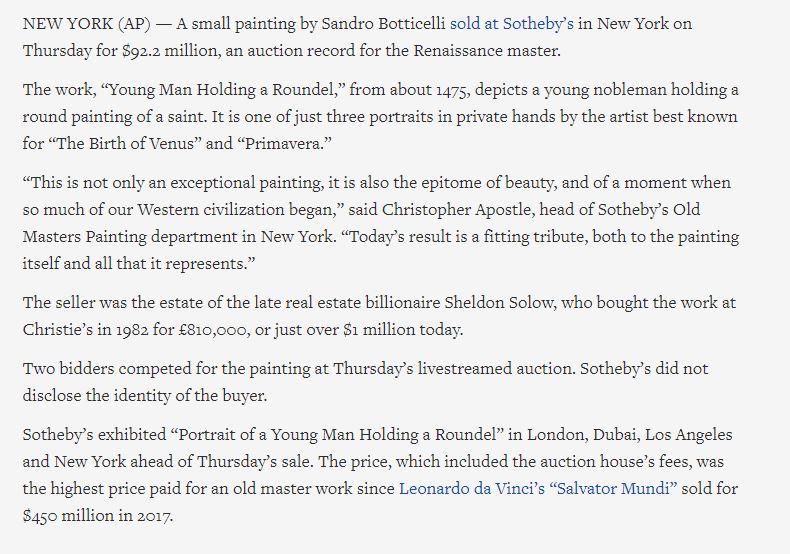Viewport: 790px width, 554px height.
Task: Click the word "Primavera" in second paragraph
Action: 285,144
